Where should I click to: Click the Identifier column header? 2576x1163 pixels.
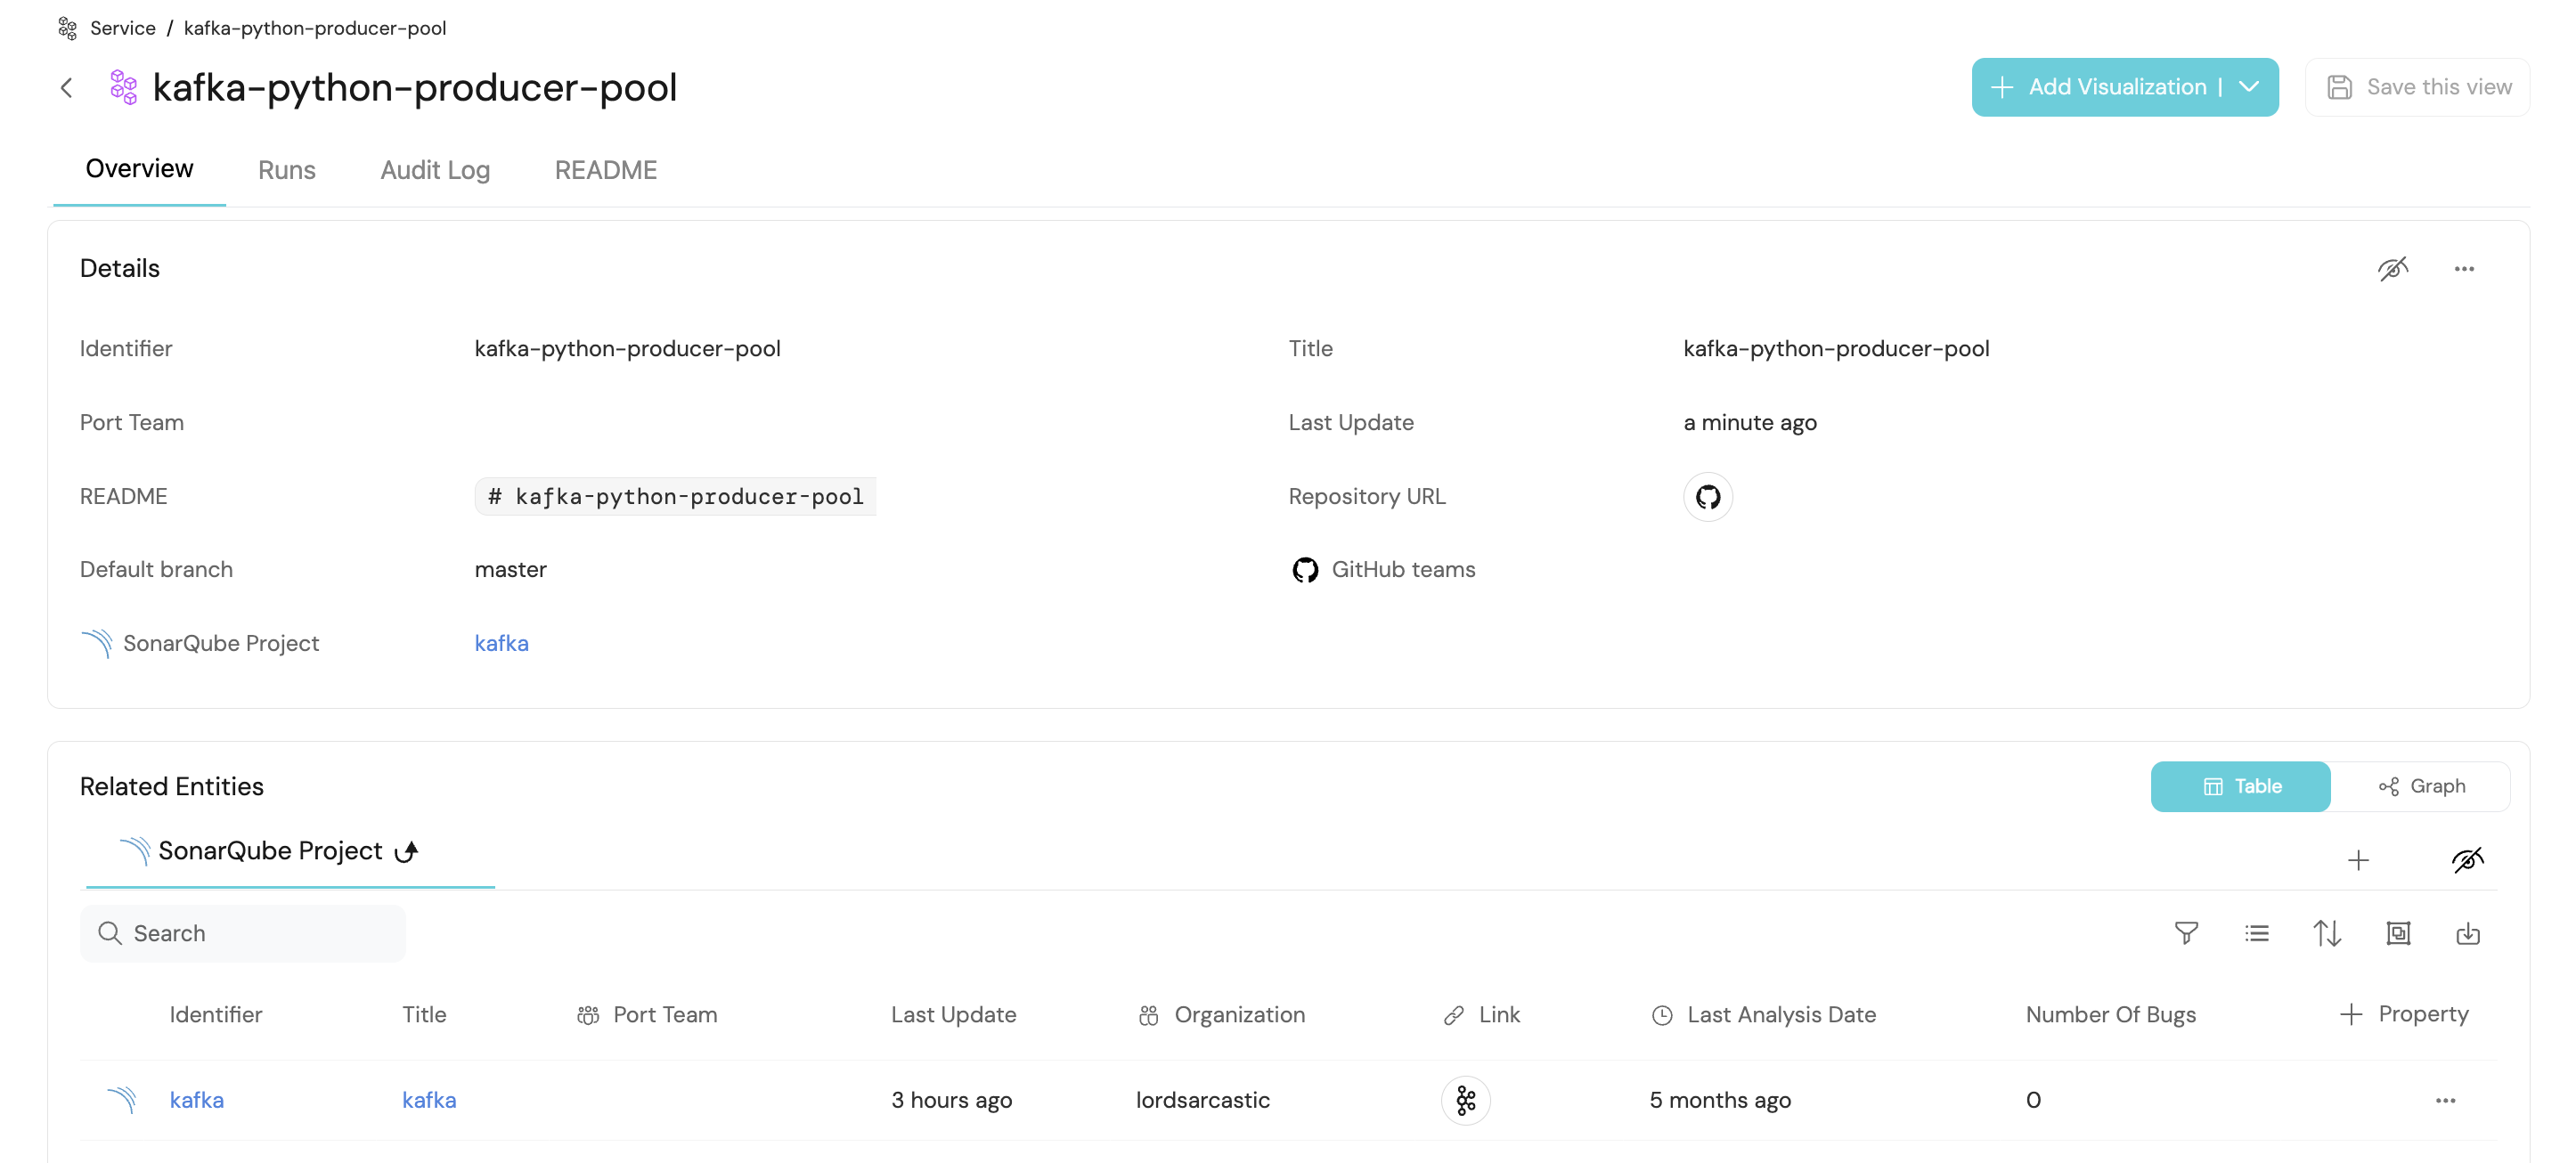pos(215,1015)
